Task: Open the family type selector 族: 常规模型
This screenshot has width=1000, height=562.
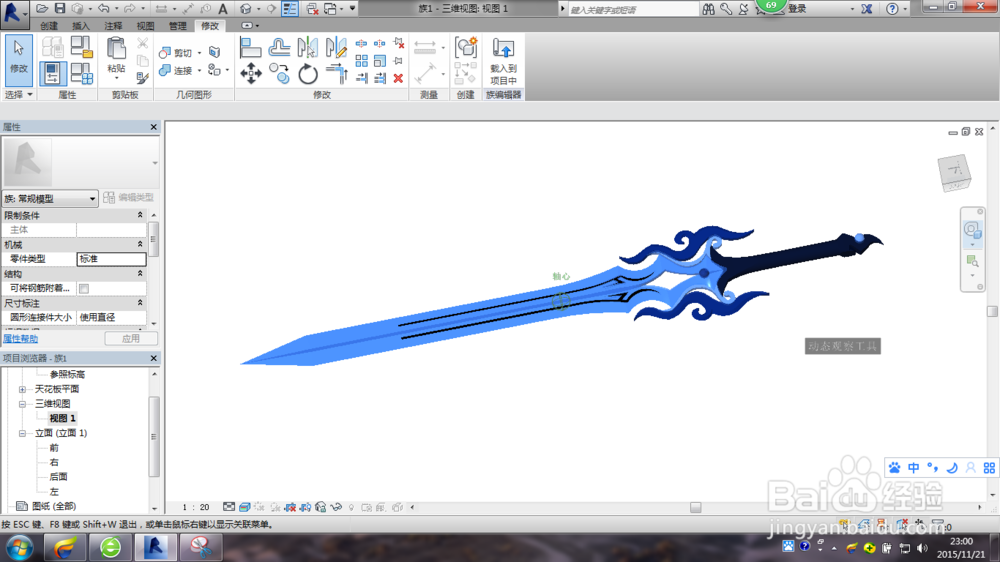Action: (x=50, y=198)
